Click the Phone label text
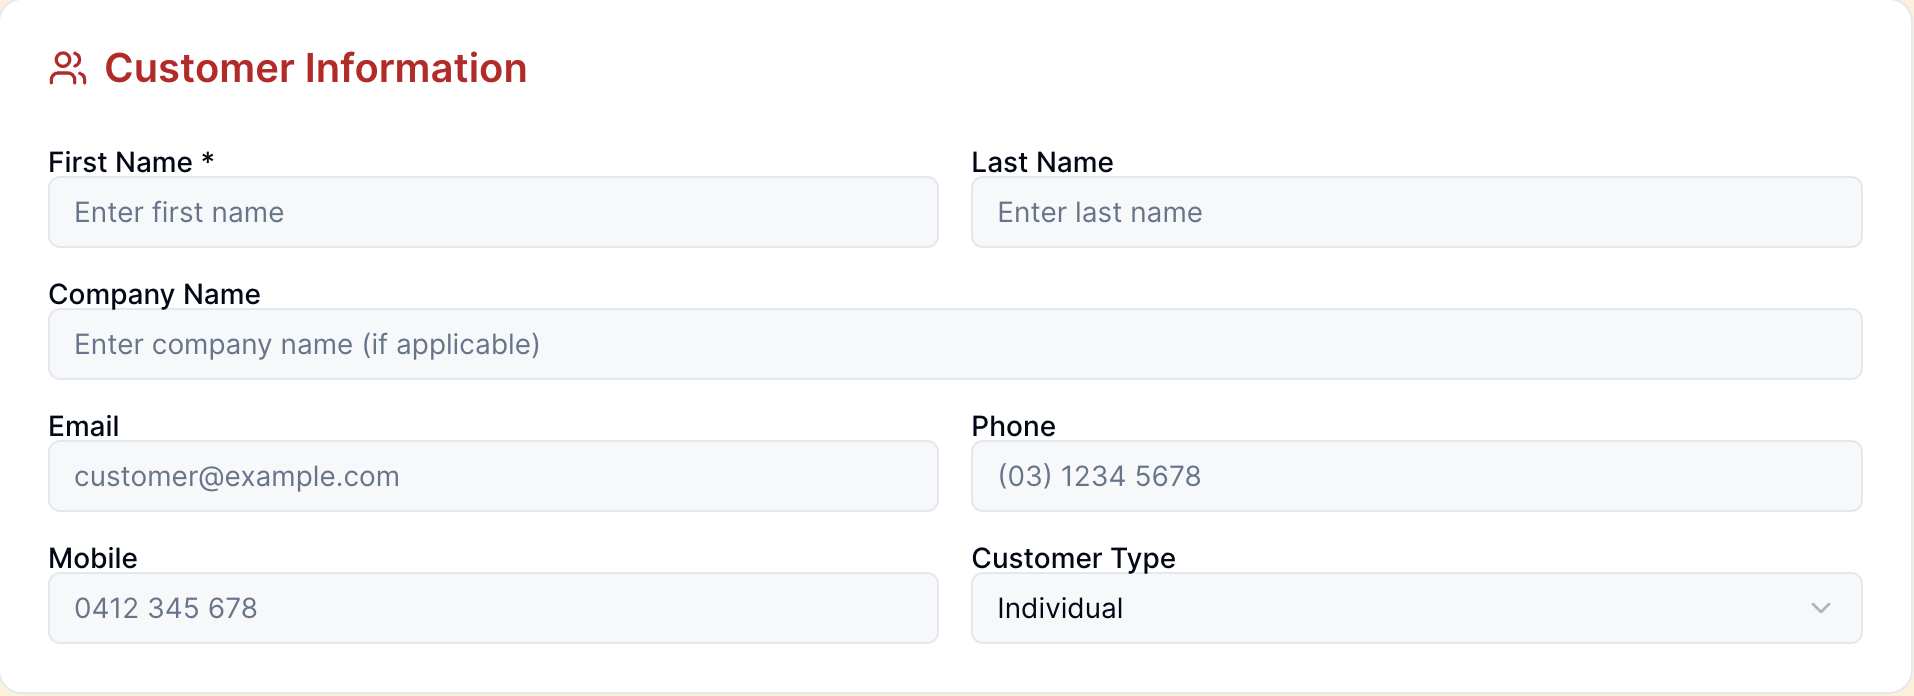The image size is (1914, 696). 1013,426
